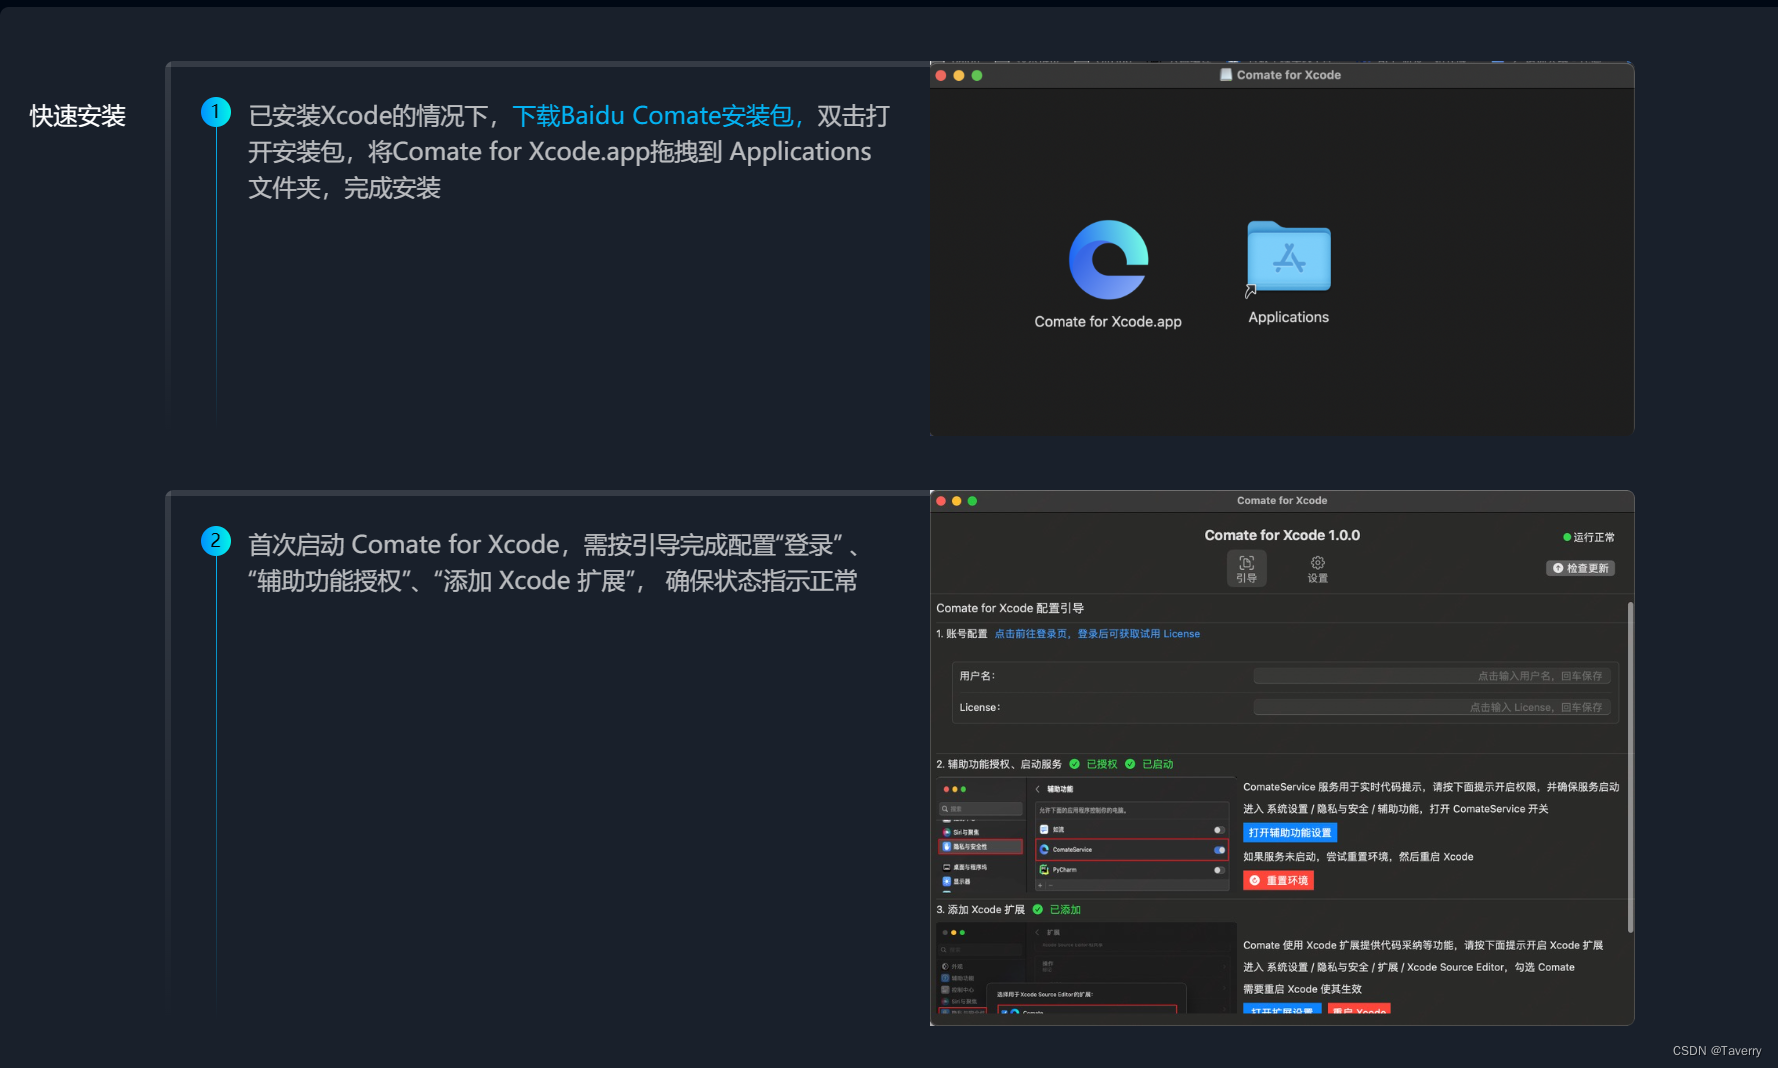The height and width of the screenshot is (1068, 1778).
Task: Focus the License input field
Action: click(x=1432, y=707)
